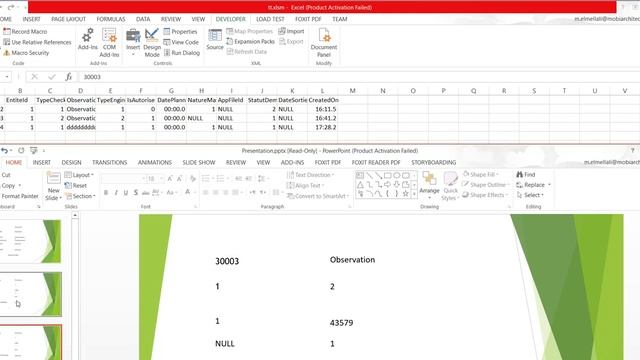The image size is (640, 360).
Task: Open Macro Security settings in Excel
Action: coord(26,53)
